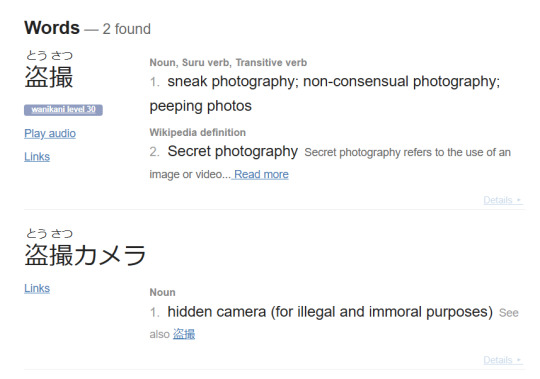Click the wanikani level 30 badge
Viewport: 540px width, 379px height.
pyautogui.click(x=63, y=110)
